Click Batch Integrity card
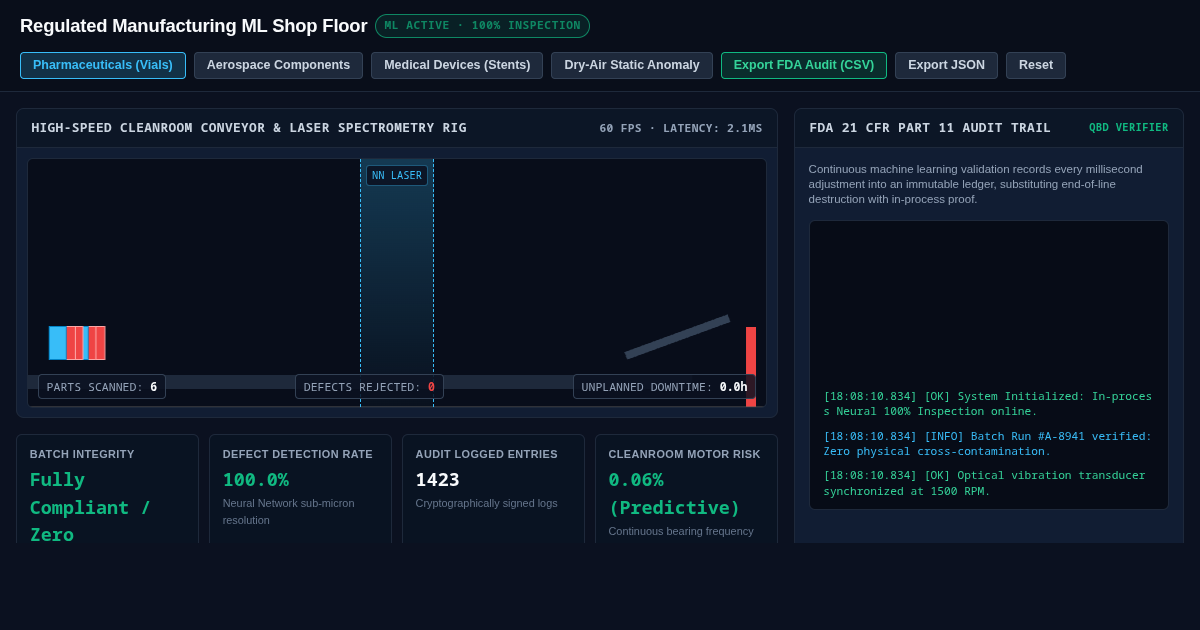The image size is (1200, 630). (107, 489)
